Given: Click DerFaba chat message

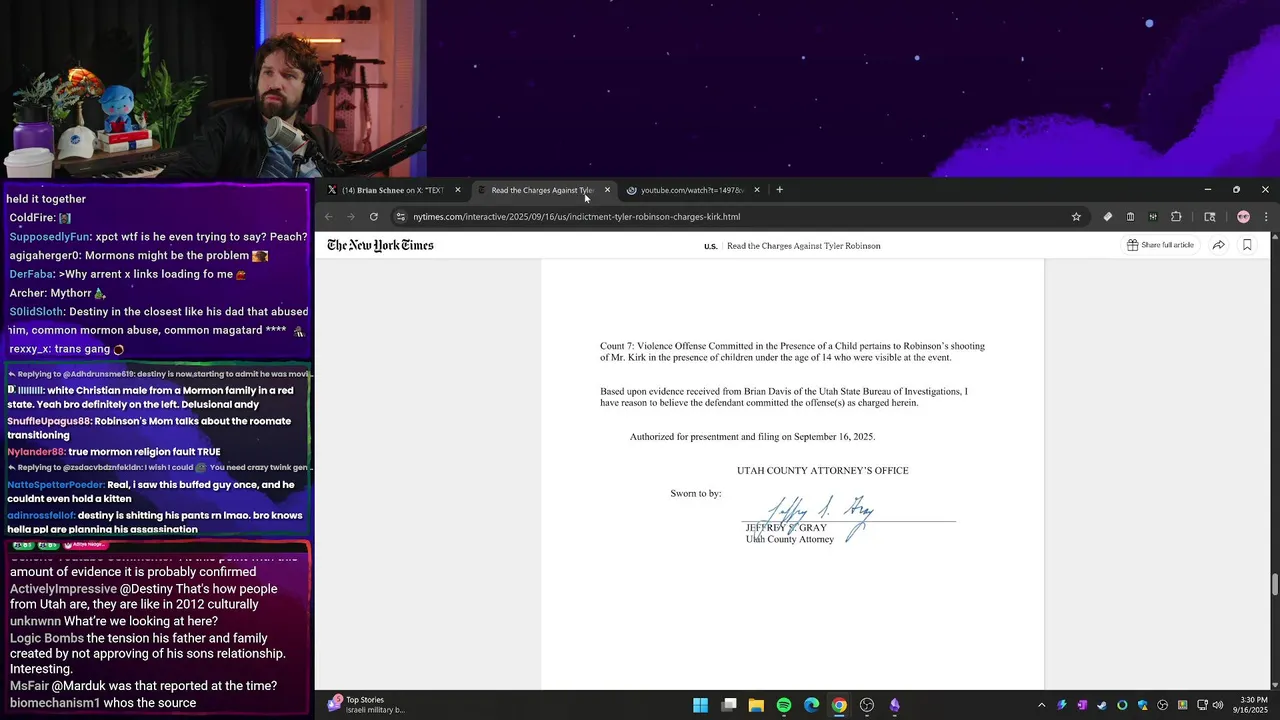Looking at the screenshot, I should coord(128,274).
